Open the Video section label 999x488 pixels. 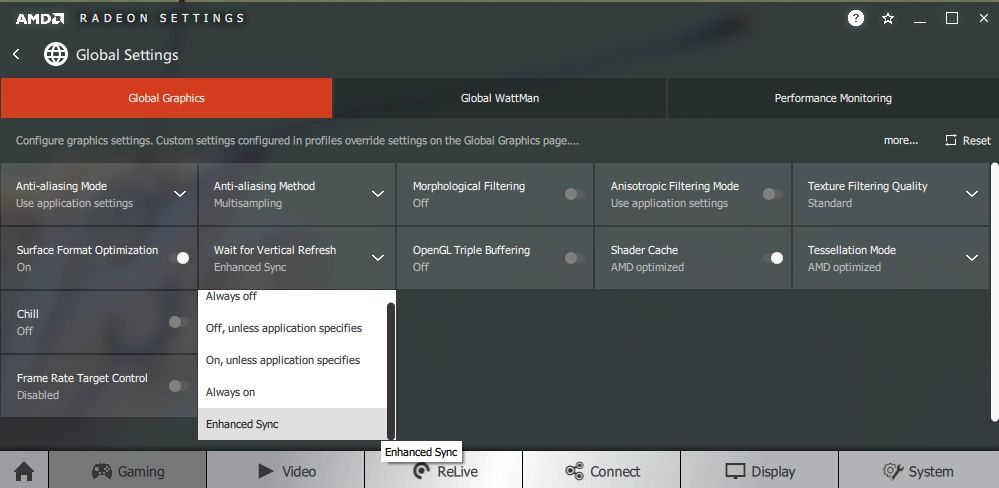[299, 471]
